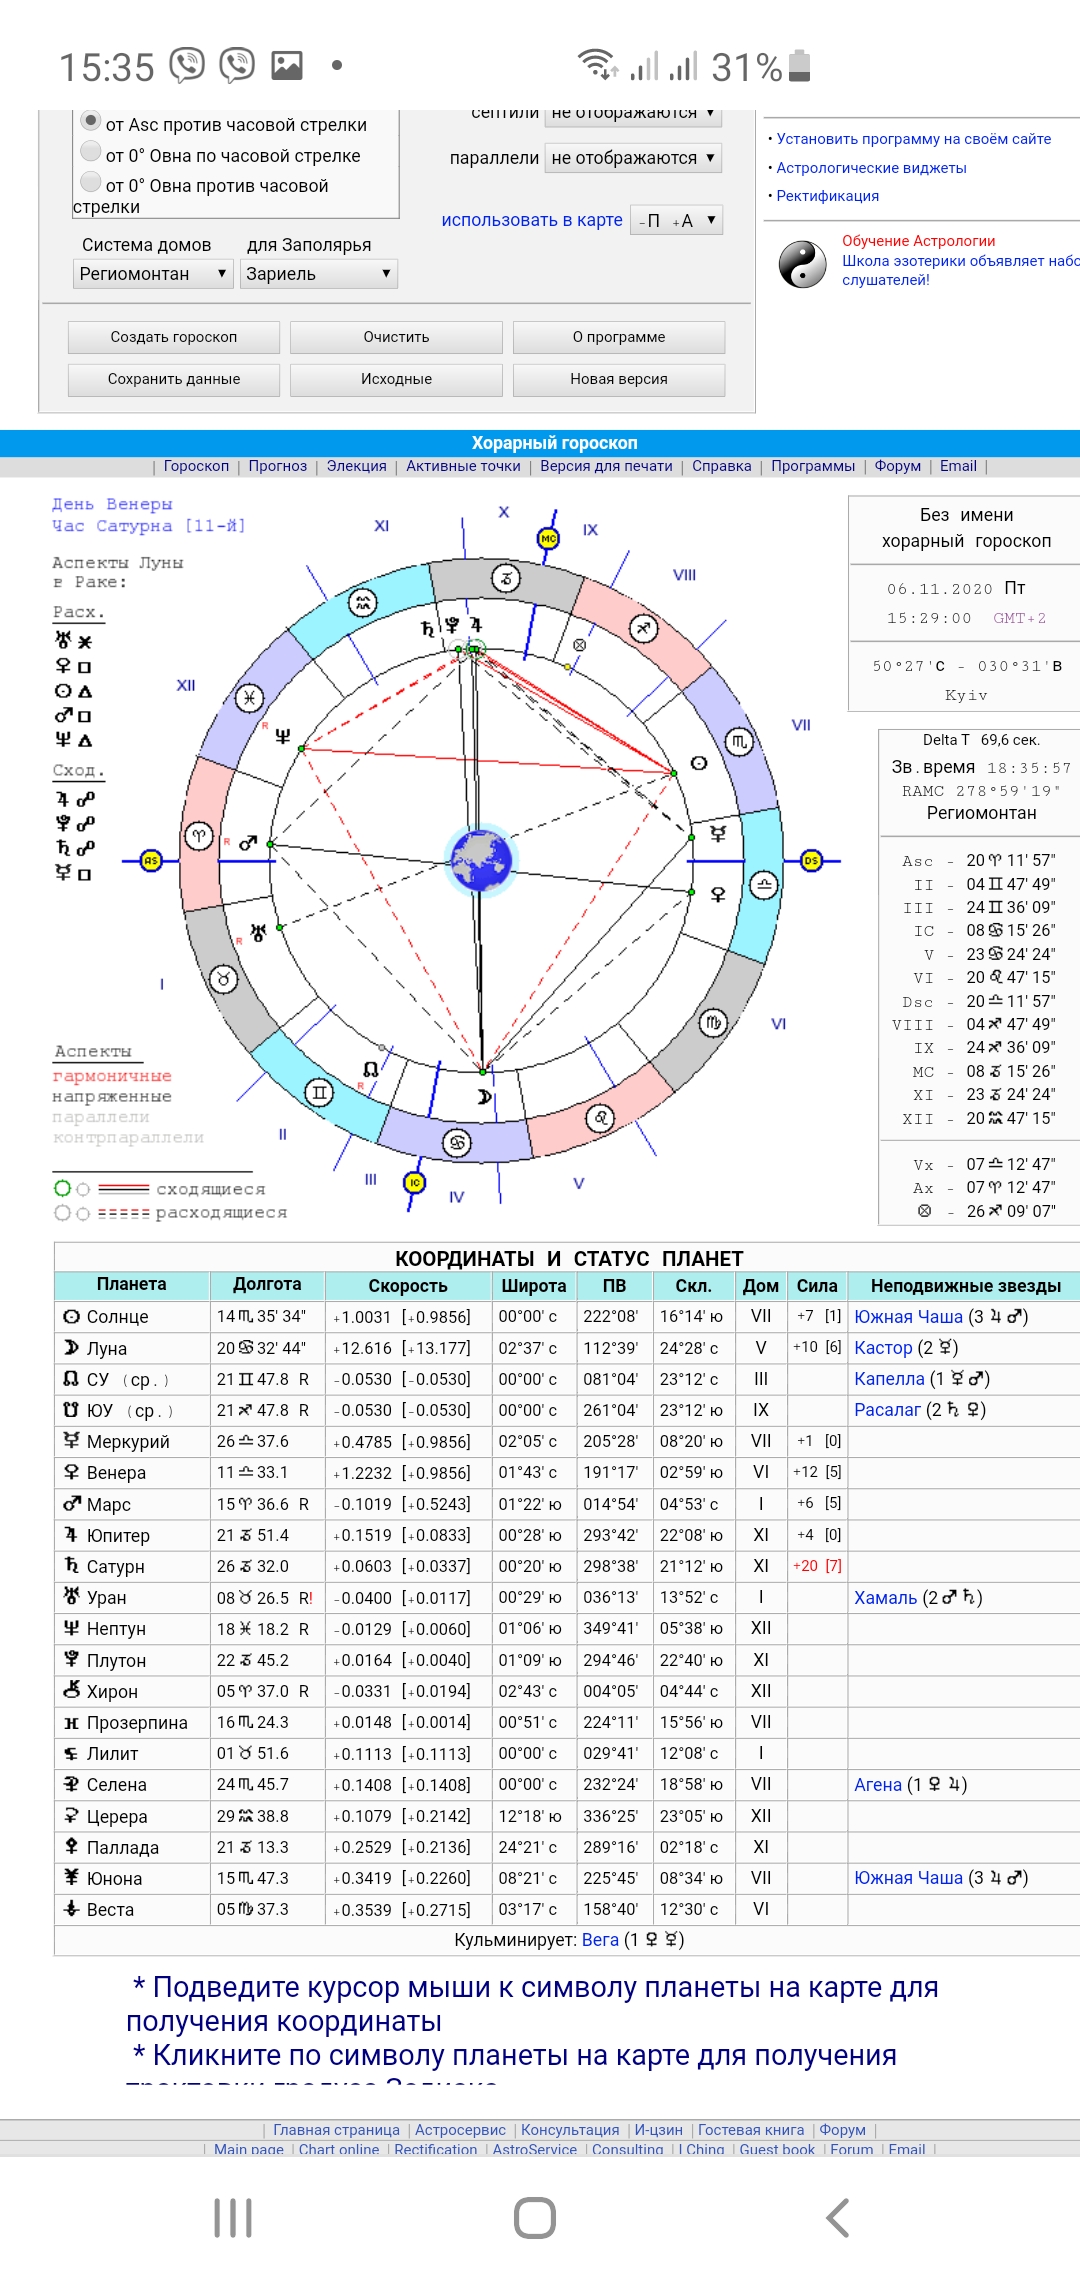Click the Moon symbol on the chart
Screen dimensions: 1080x2280
coord(485,1097)
